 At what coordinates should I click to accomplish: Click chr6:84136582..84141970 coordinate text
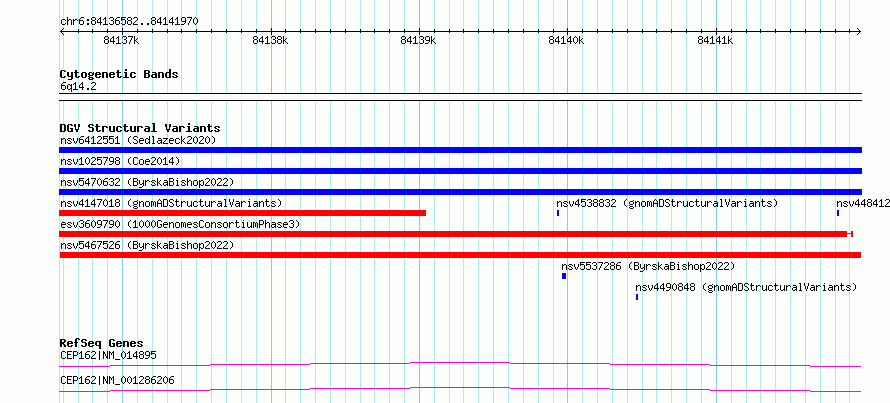[129, 22]
